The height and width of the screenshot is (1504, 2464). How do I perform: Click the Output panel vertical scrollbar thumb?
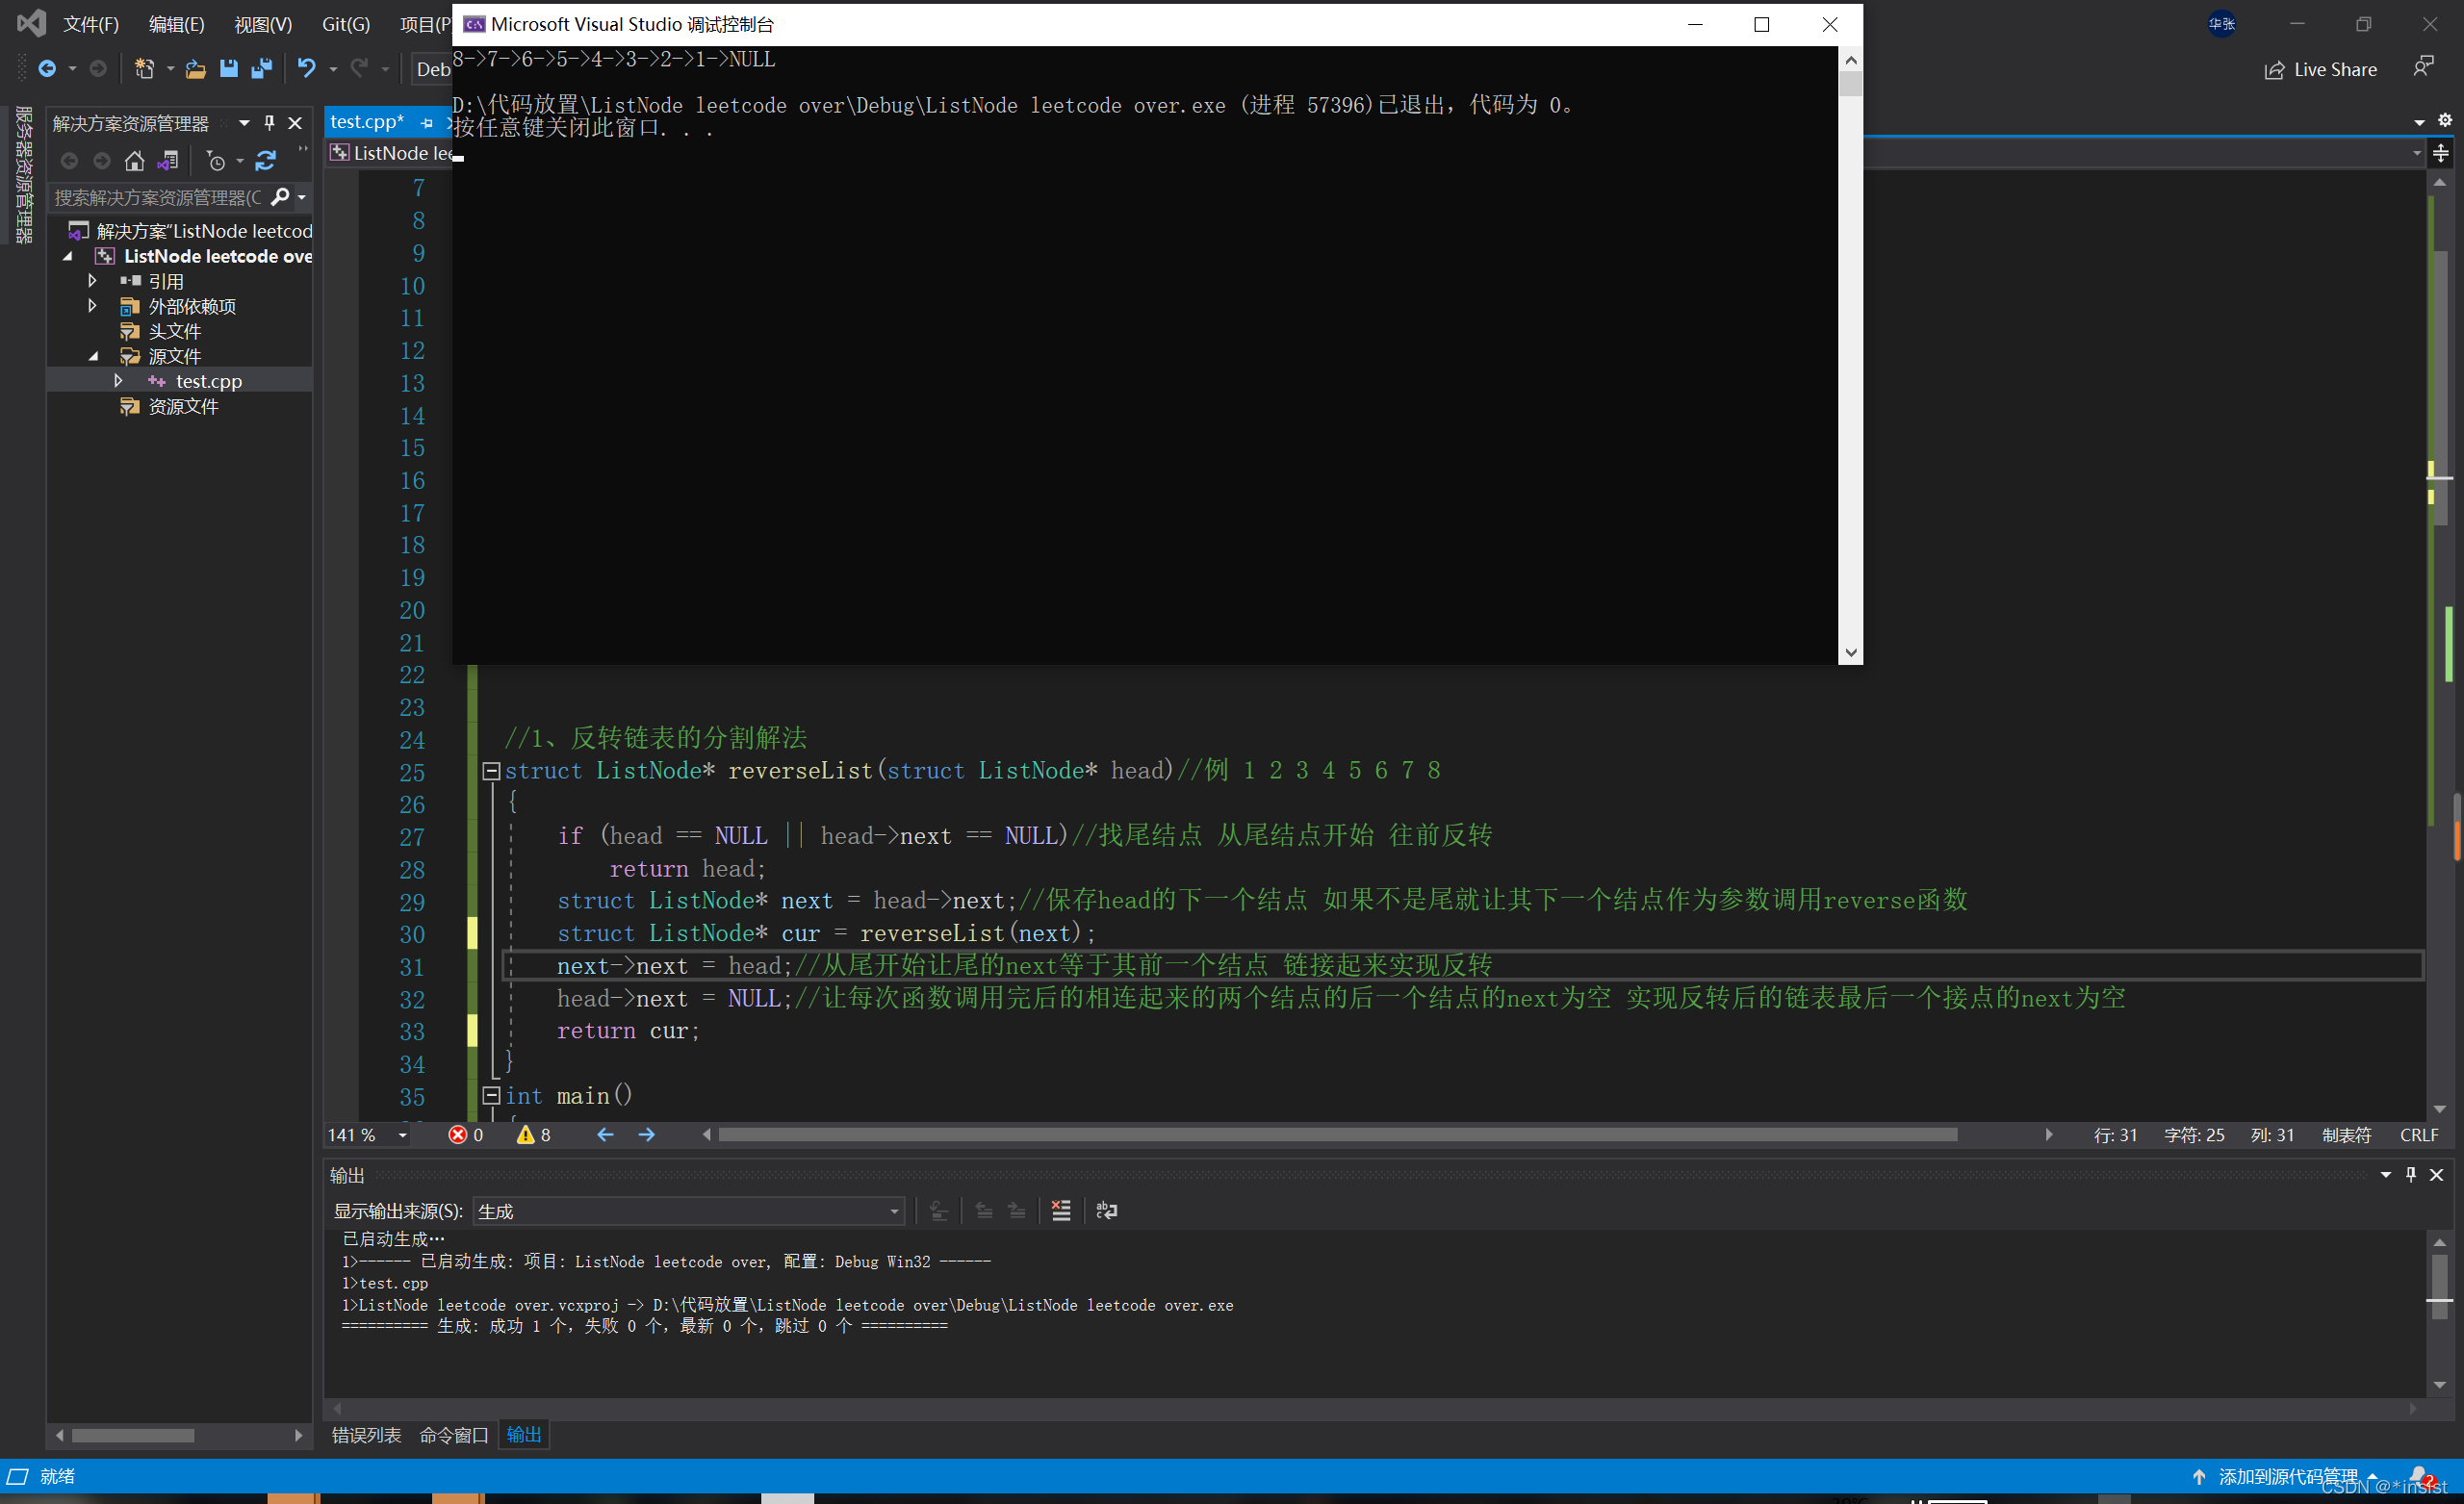pos(2440,1285)
